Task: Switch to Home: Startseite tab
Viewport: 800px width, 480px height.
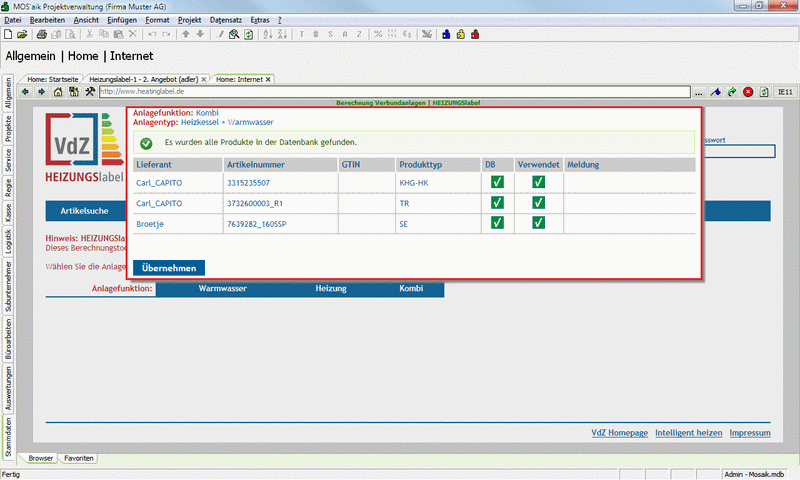Action: point(53,79)
